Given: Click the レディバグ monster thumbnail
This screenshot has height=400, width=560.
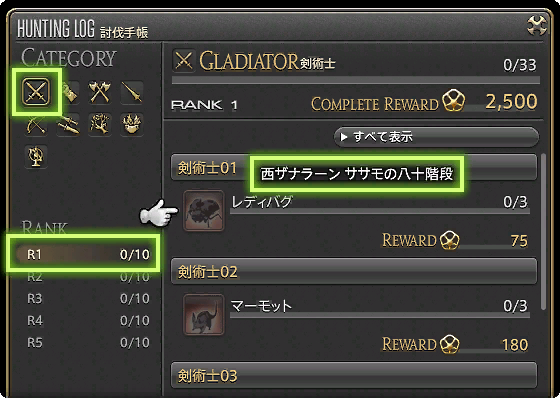Looking at the screenshot, I should coord(204,210).
